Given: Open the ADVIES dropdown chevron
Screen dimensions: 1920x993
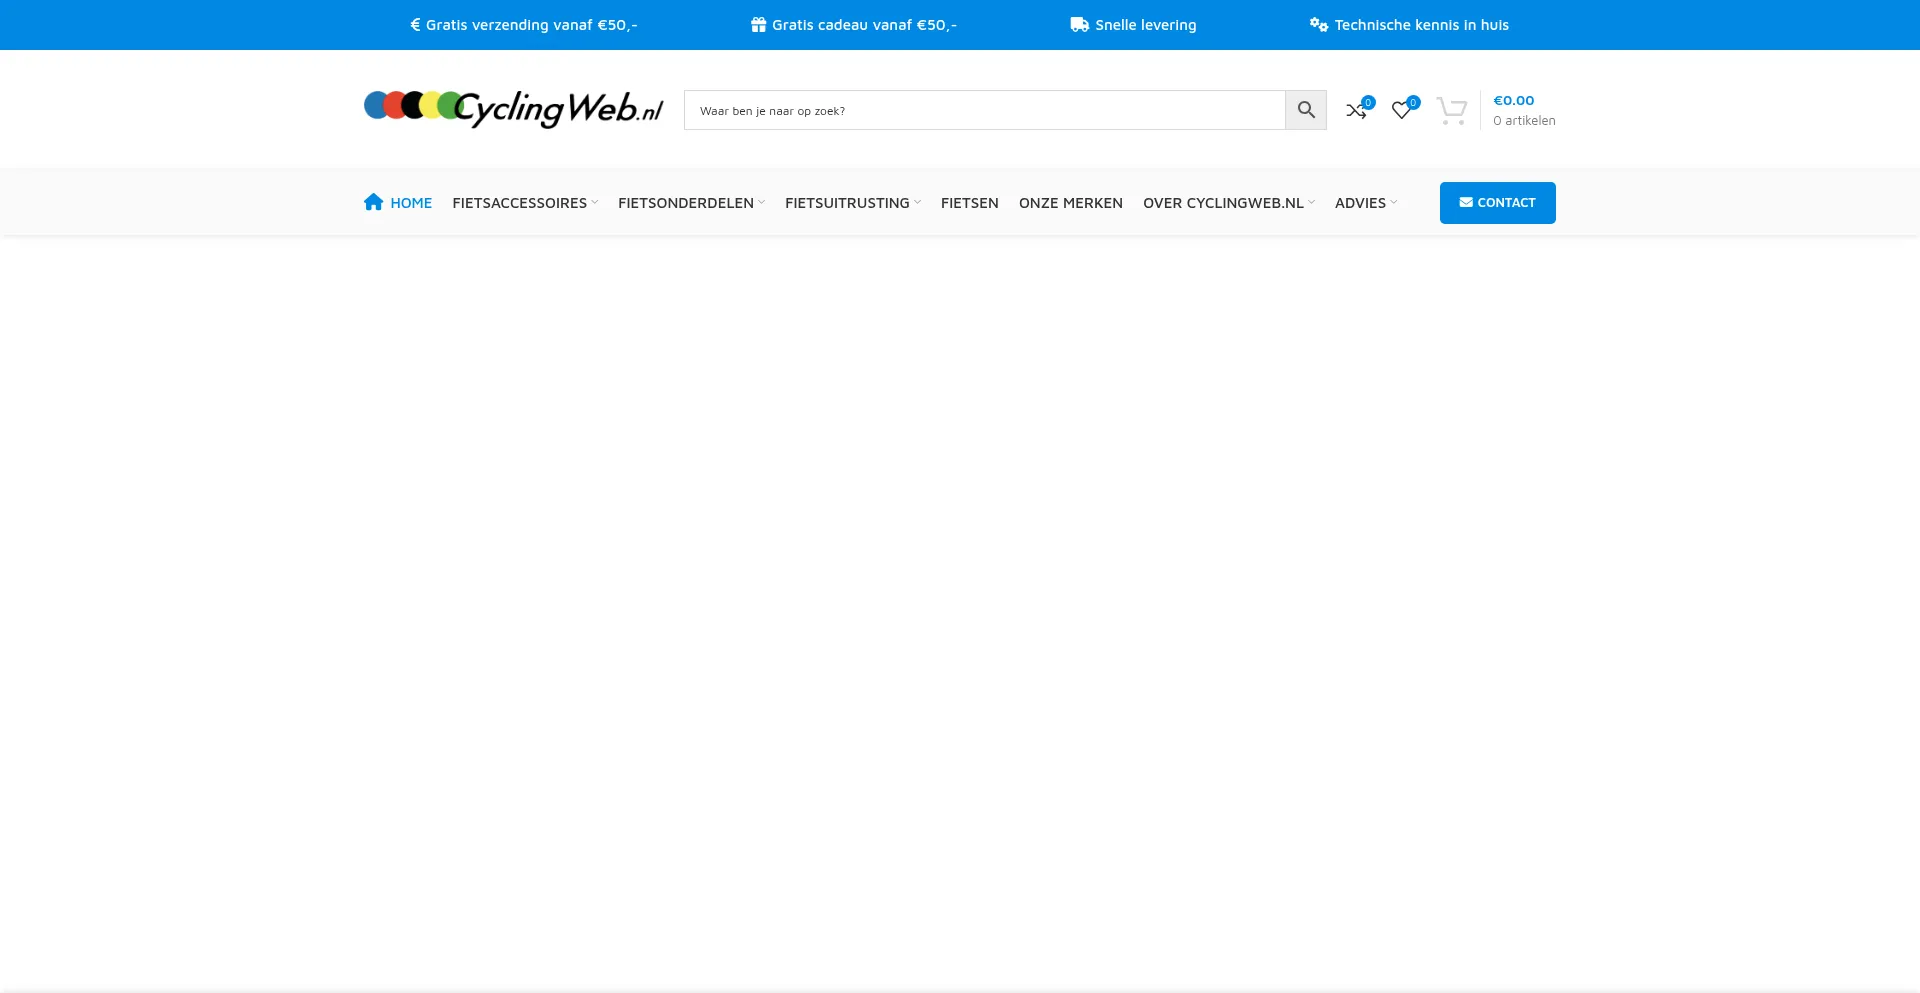Looking at the screenshot, I should click(1392, 203).
